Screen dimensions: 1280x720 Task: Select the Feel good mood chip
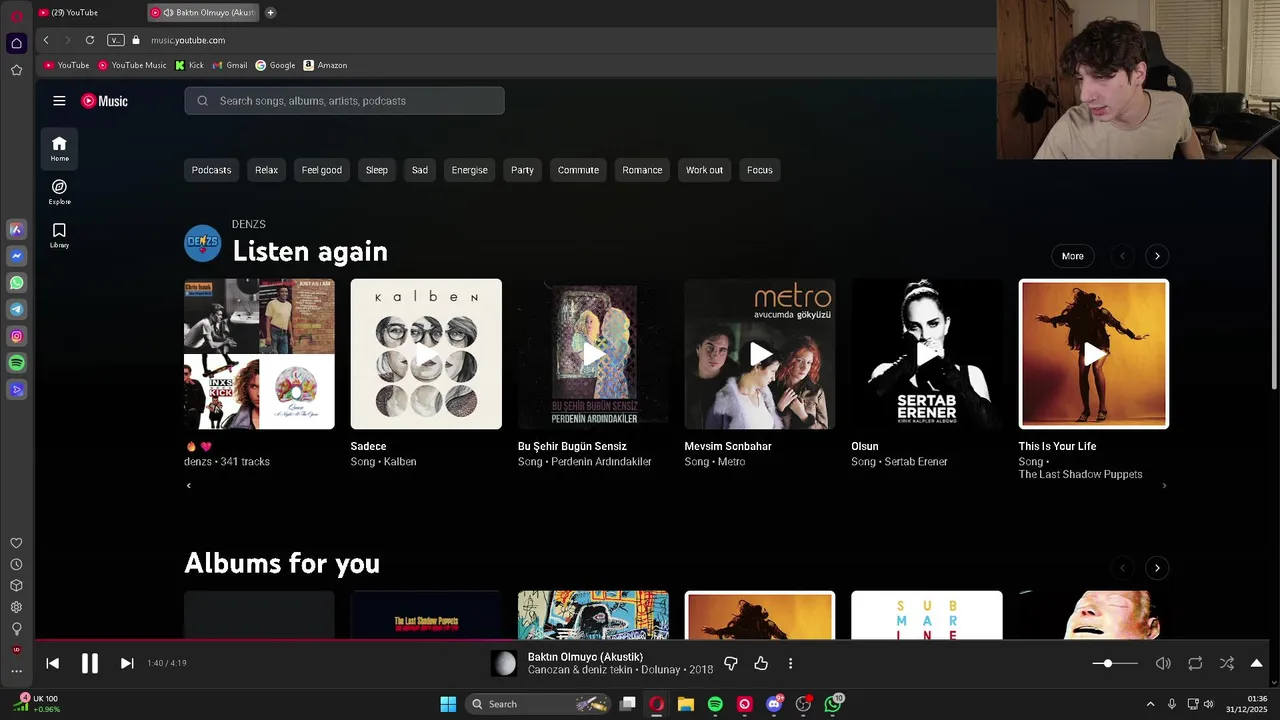pyautogui.click(x=322, y=170)
